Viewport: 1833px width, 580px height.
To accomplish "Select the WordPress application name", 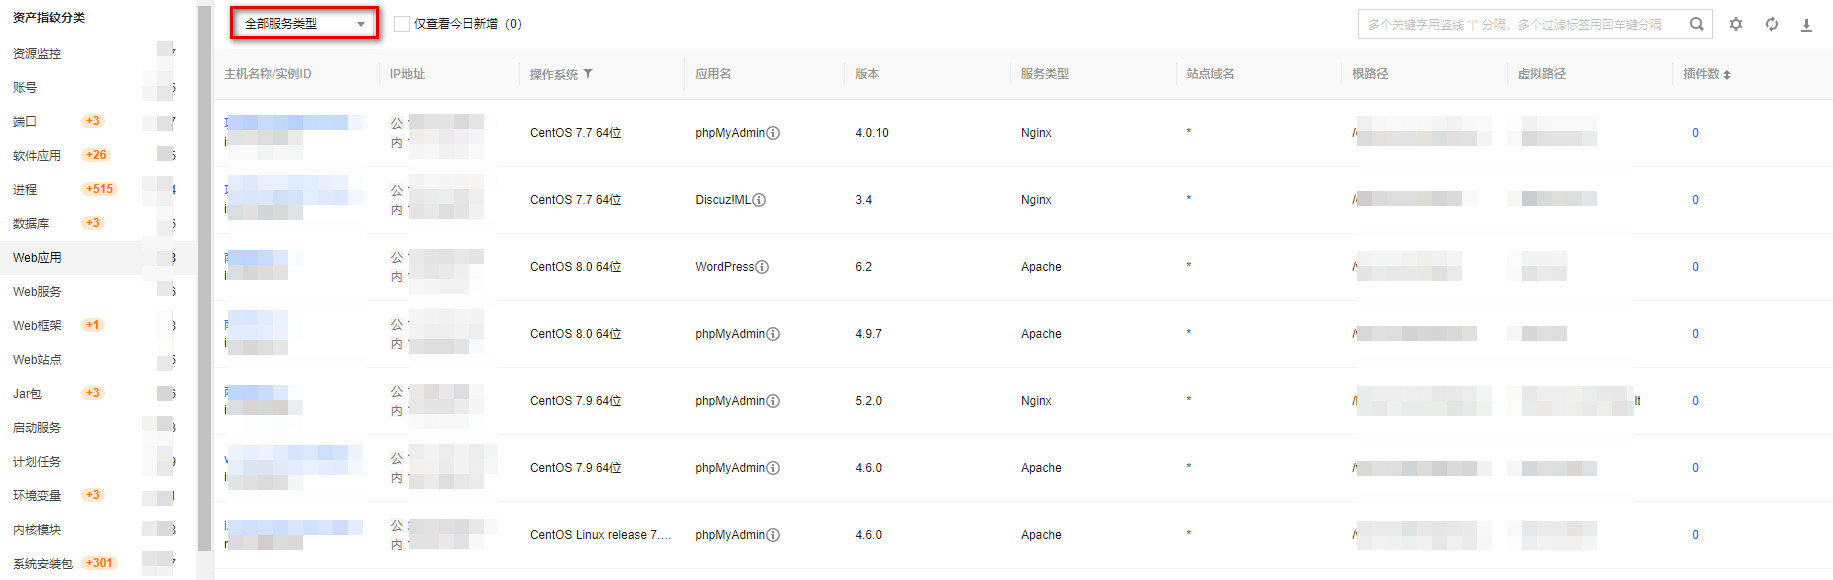I will 725,267.
